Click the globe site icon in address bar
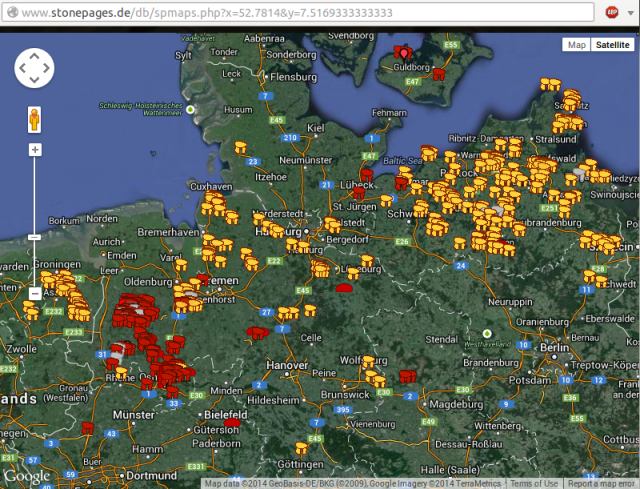The image size is (640, 489). (x=13, y=12)
